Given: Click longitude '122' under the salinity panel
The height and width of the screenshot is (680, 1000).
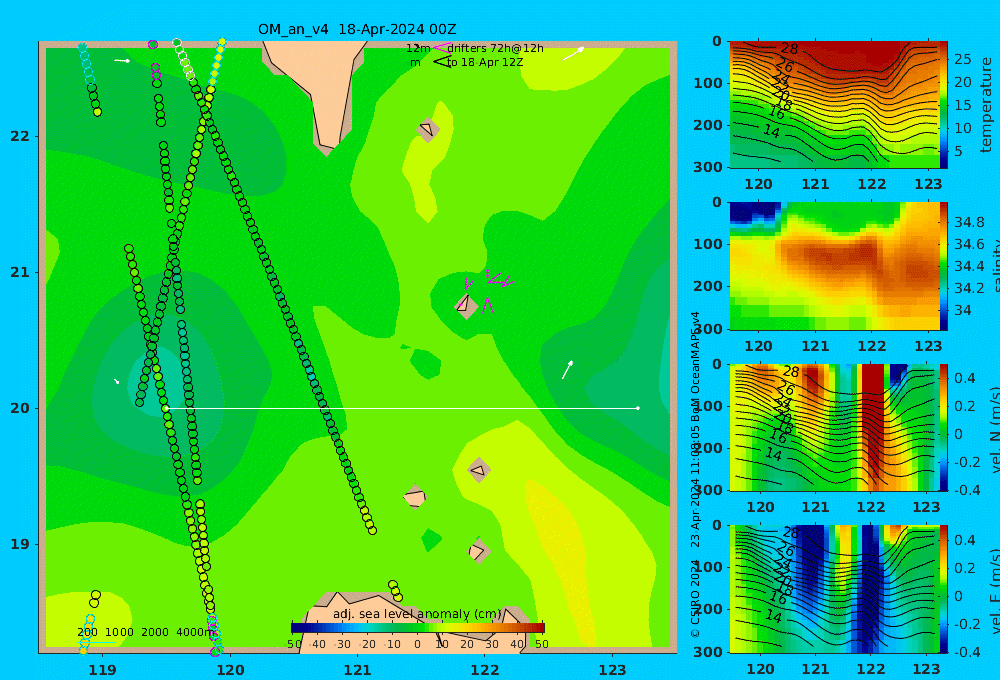Looking at the screenshot, I should coord(872,346).
